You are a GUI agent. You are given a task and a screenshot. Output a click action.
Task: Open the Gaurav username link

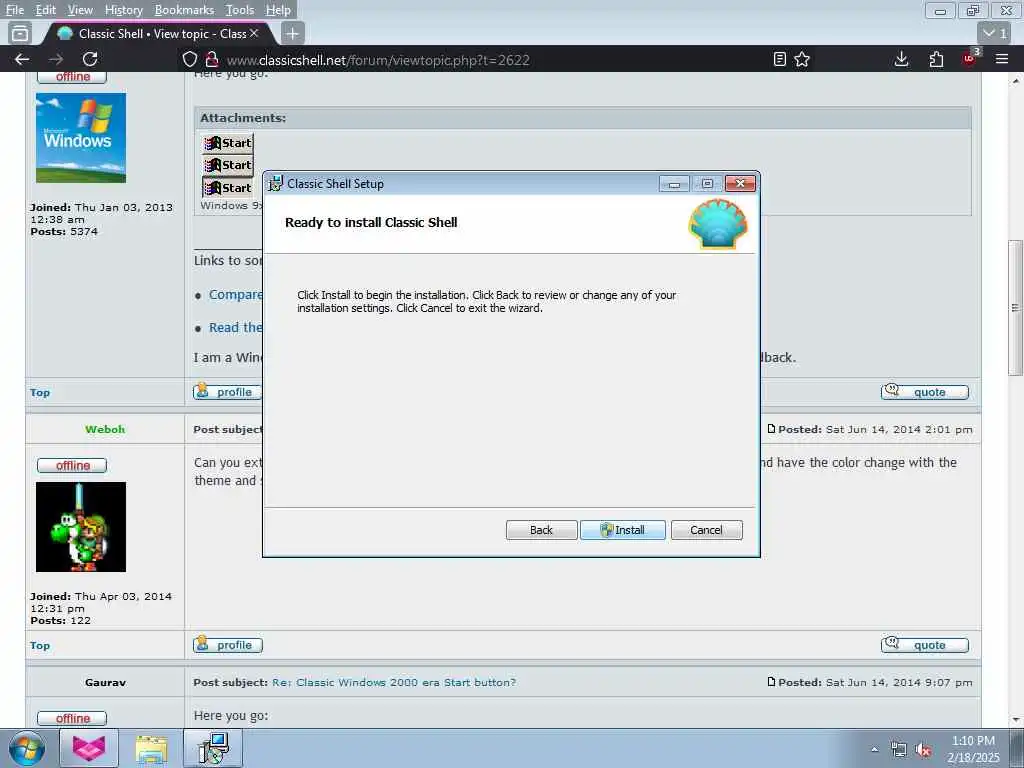[105, 682]
